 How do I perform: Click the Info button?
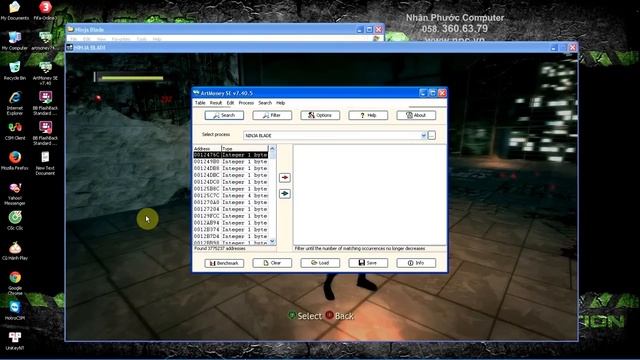[416, 263]
